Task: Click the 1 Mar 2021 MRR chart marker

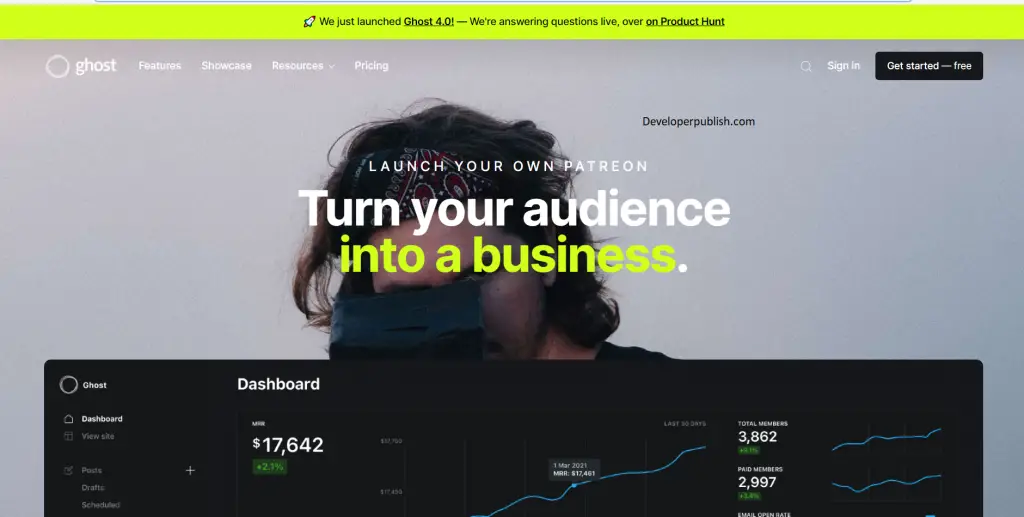Action: pos(575,485)
